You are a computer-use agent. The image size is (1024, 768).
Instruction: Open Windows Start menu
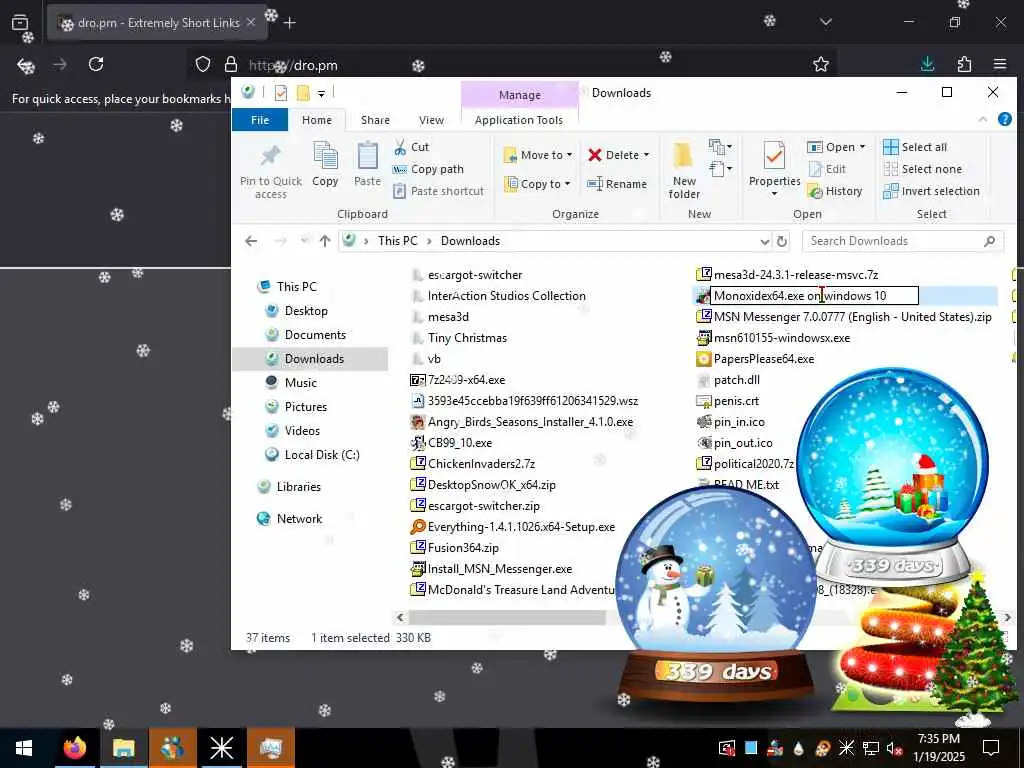[24, 748]
